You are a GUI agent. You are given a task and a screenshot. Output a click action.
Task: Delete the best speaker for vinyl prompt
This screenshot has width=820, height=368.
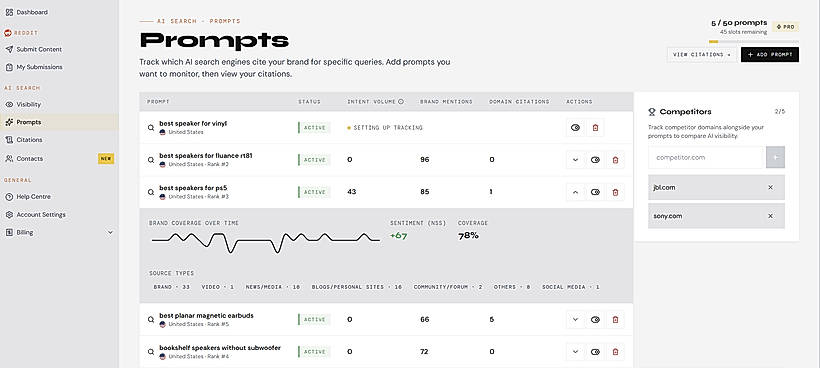[x=595, y=128]
